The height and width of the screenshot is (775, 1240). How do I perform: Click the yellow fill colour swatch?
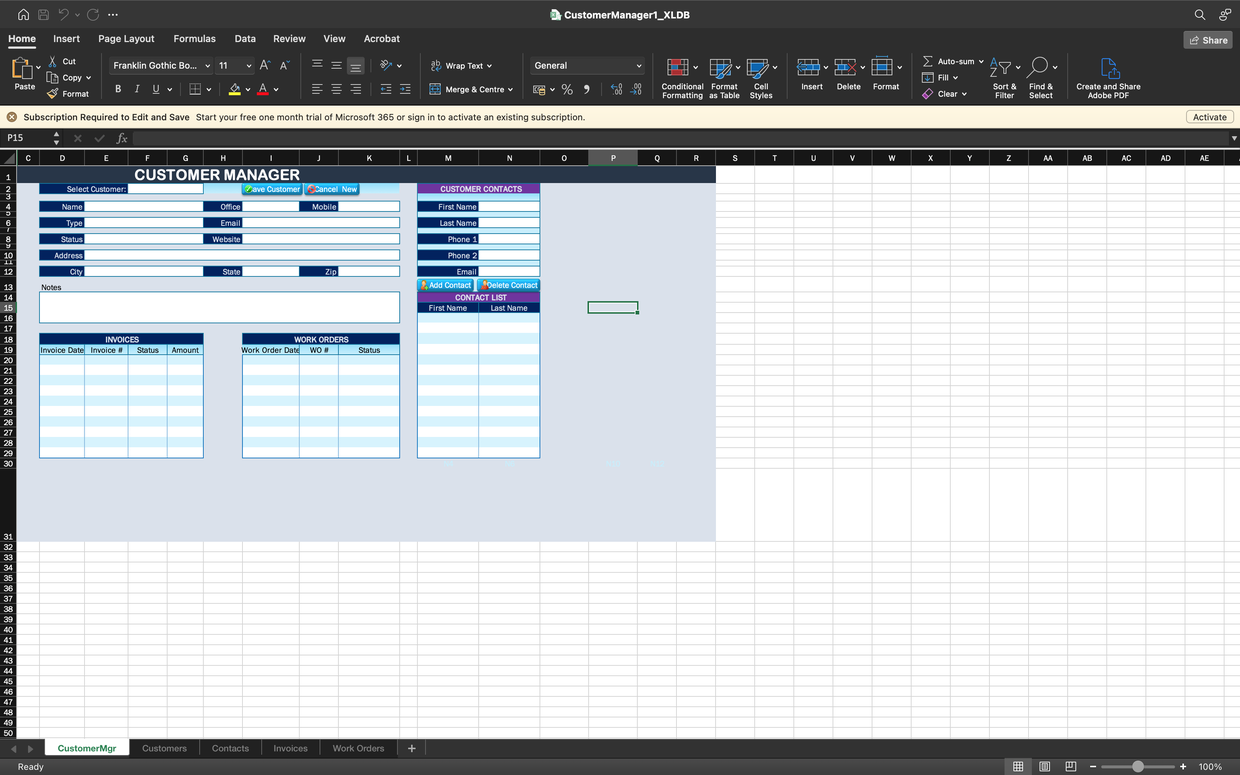[x=235, y=89]
